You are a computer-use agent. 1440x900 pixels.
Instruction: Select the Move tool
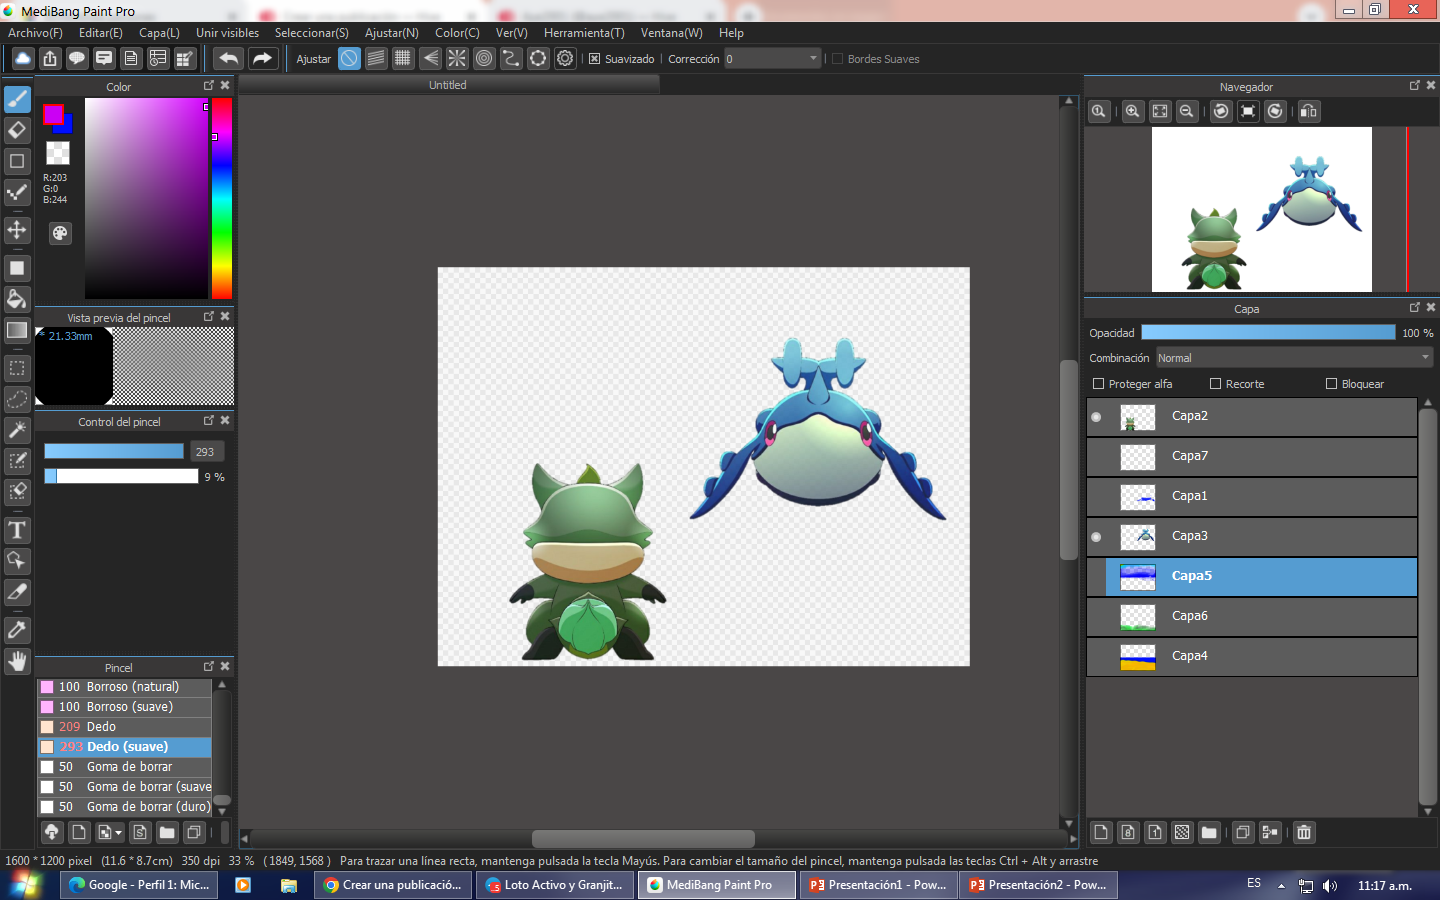17,230
